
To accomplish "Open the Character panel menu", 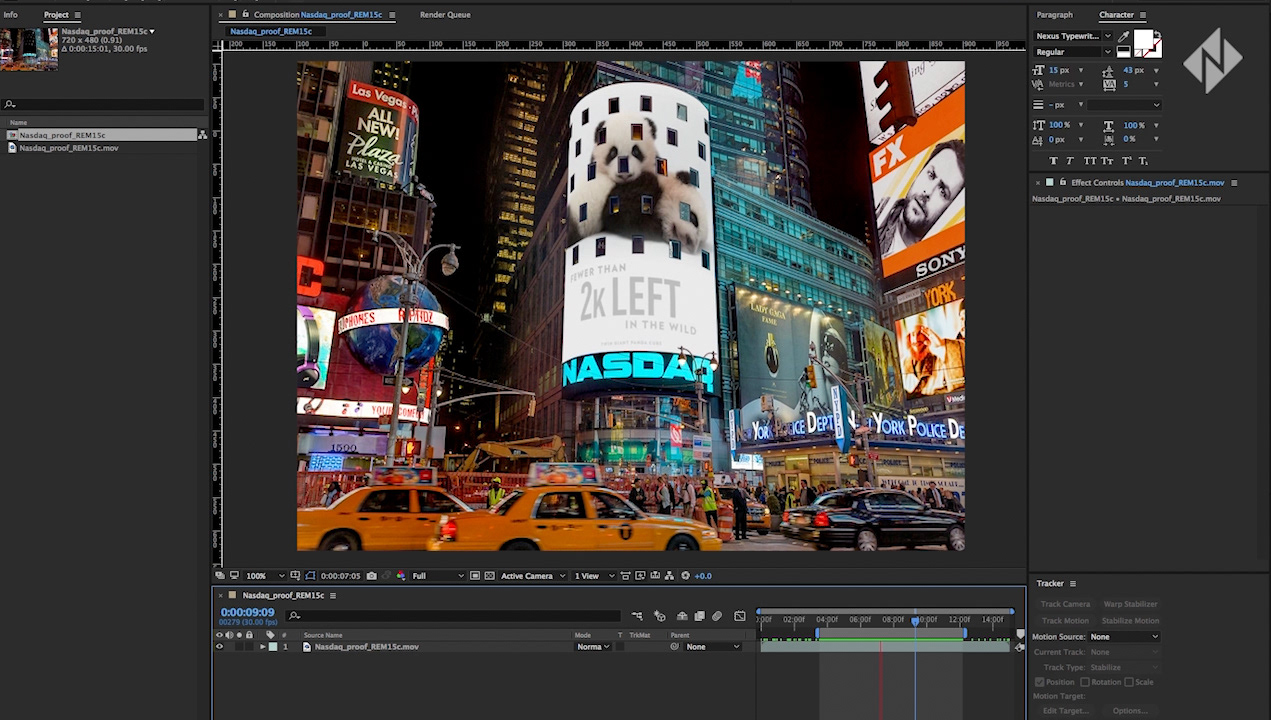I will (x=1143, y=15).
